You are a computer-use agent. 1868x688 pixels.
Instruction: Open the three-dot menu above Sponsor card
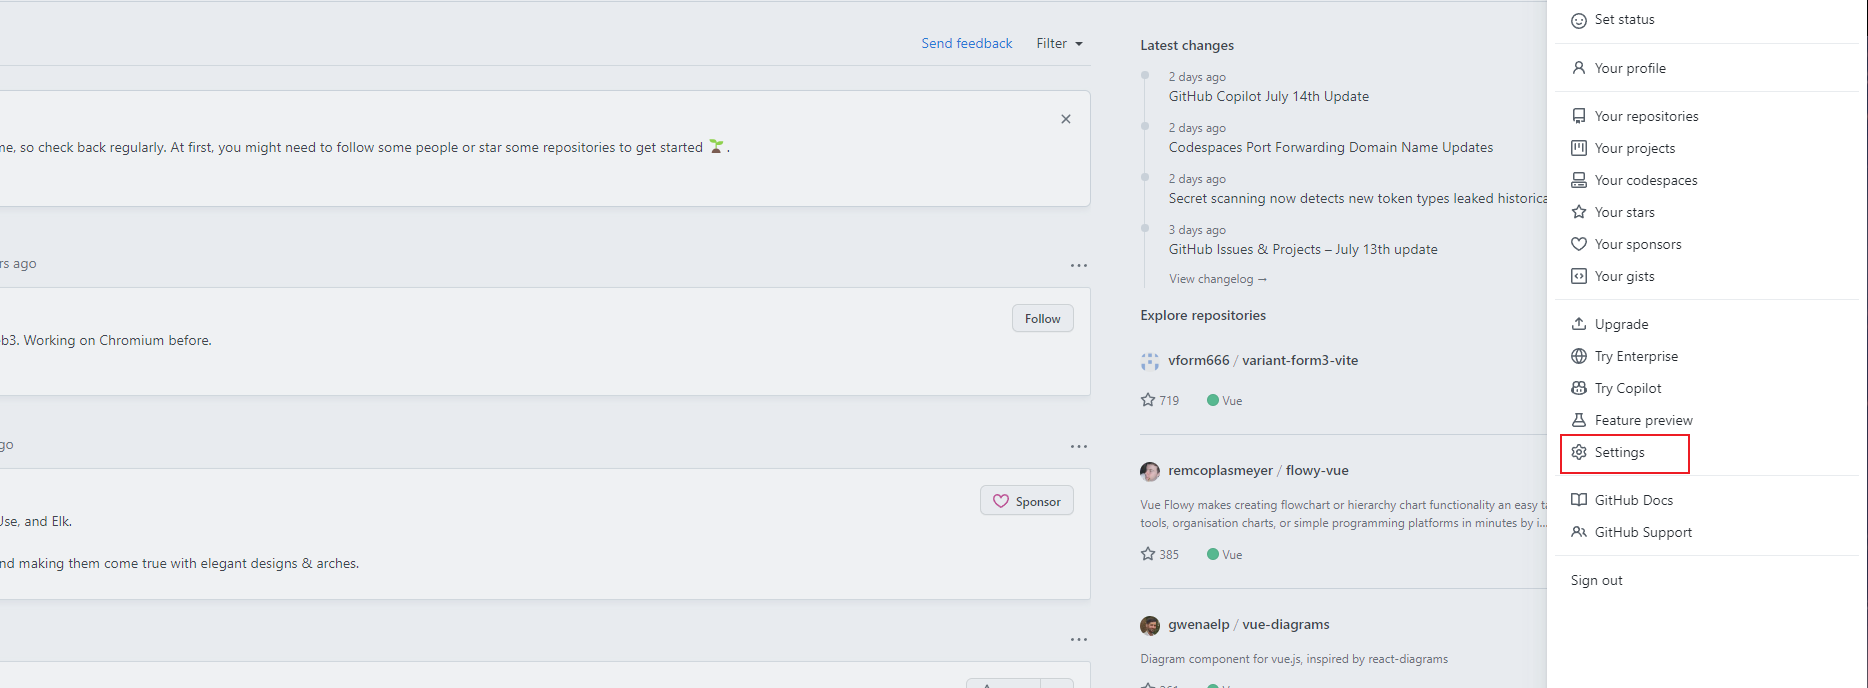pos(1078,447)
